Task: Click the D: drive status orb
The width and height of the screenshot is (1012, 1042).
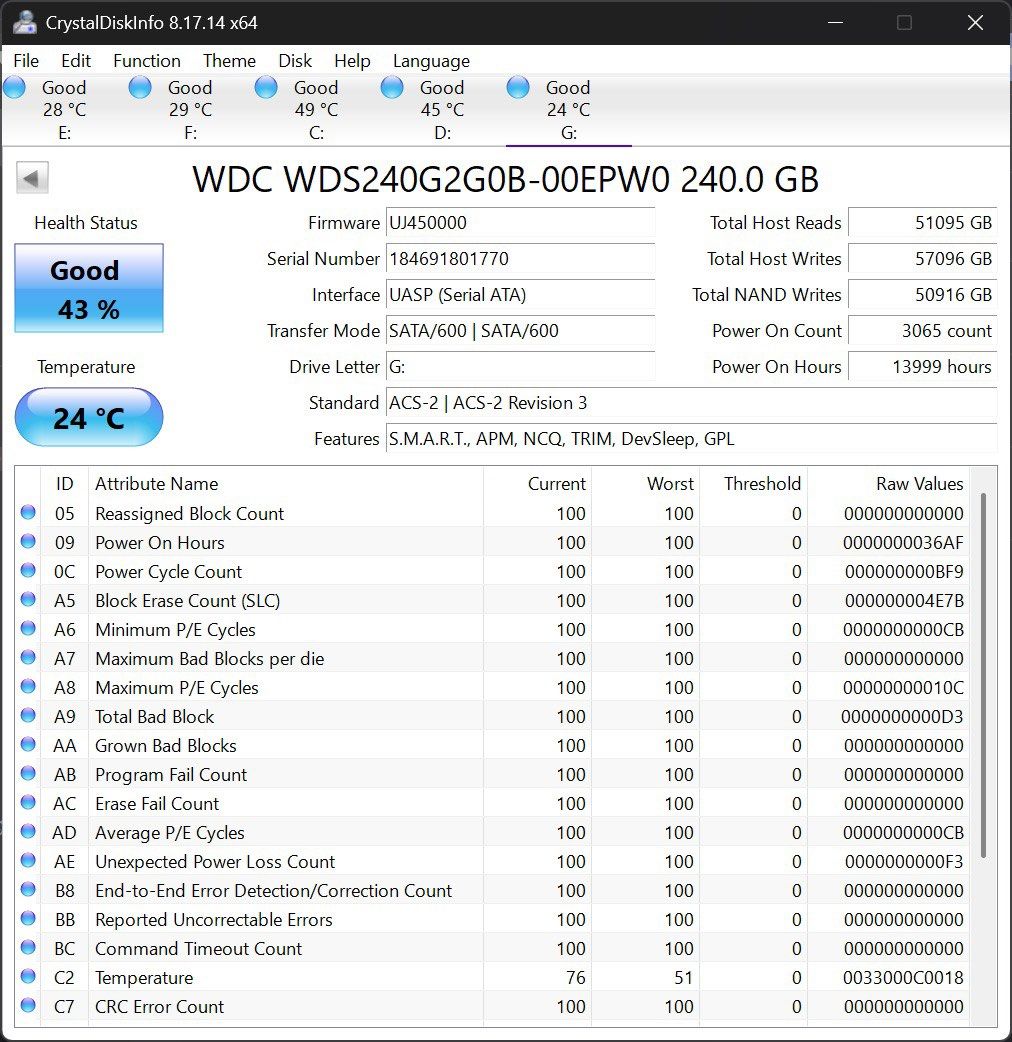Action: pos(393,88)
